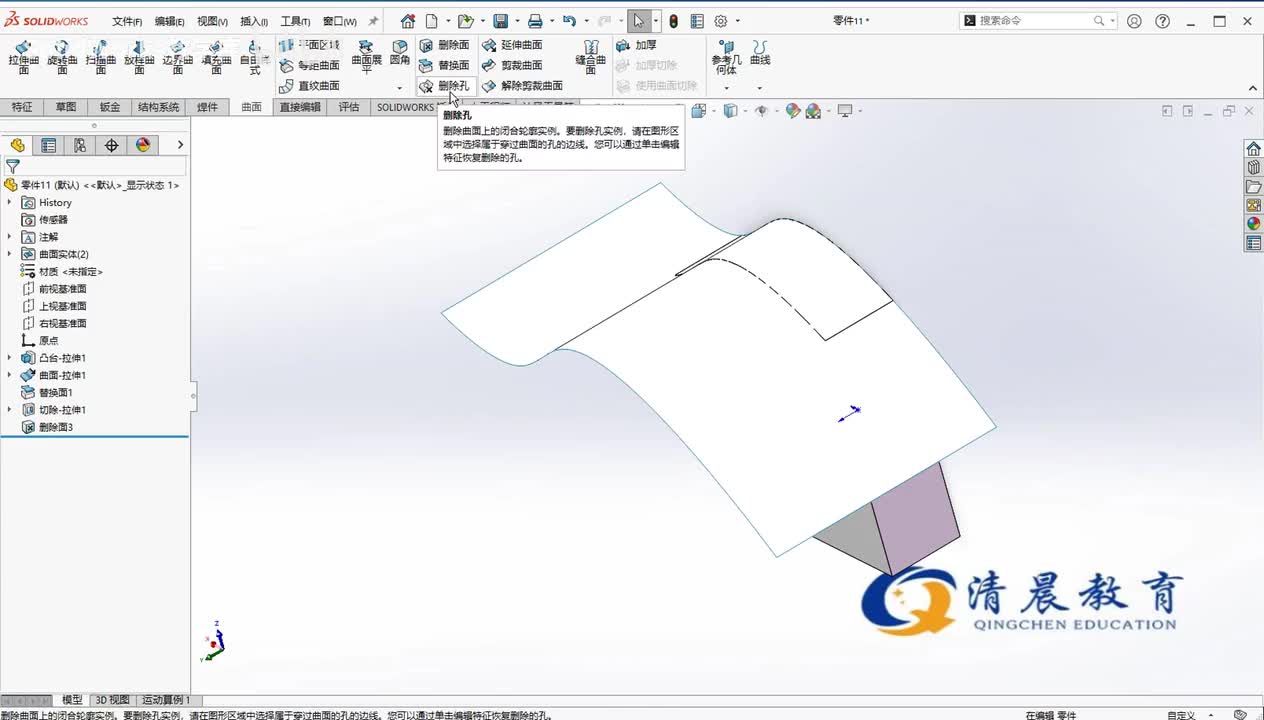Open the options gear icon
1264x720 pixels.
click(721, 21)
